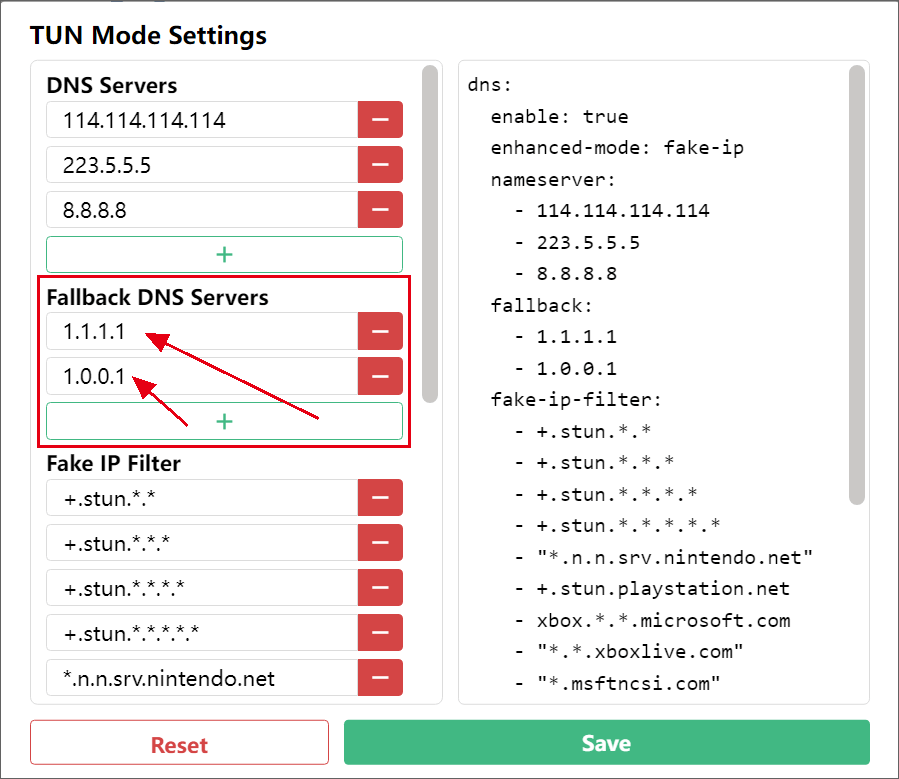Image resolution: width=899 pixels, height=779 pixels.
Task: Delete the *.n.n.srv.nintendo.net filter
Action: pyautogui.click(x=380, y=677)
